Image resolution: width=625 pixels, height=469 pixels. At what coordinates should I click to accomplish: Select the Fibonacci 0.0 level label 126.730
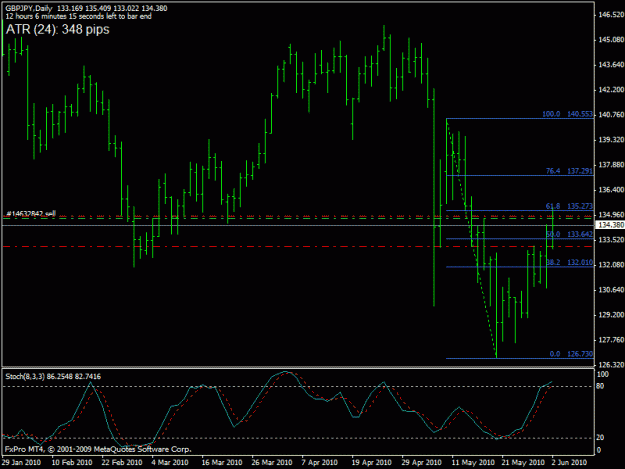click(571, 354)
